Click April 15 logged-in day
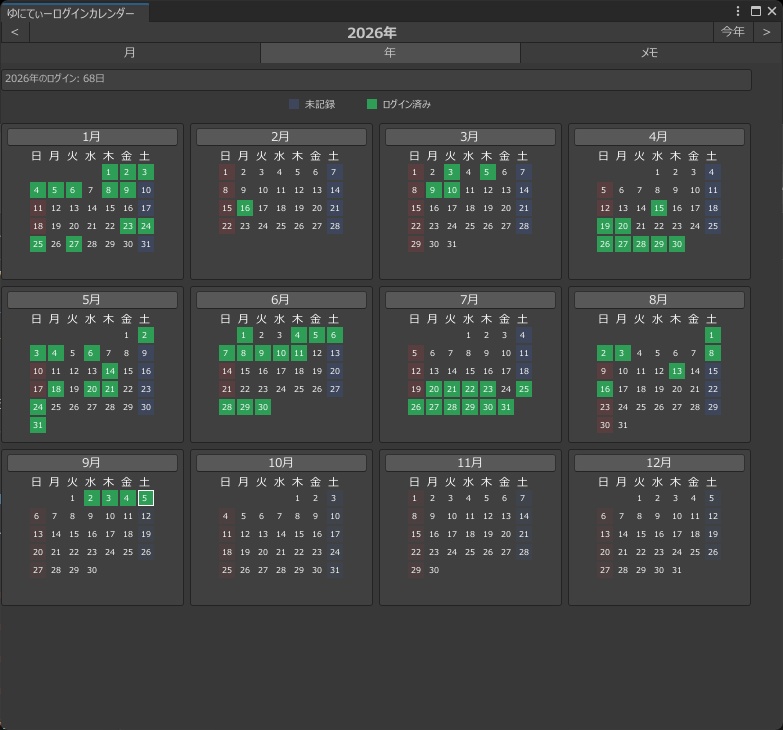This screenshot has height=730, width=783. tap(659, 208)
